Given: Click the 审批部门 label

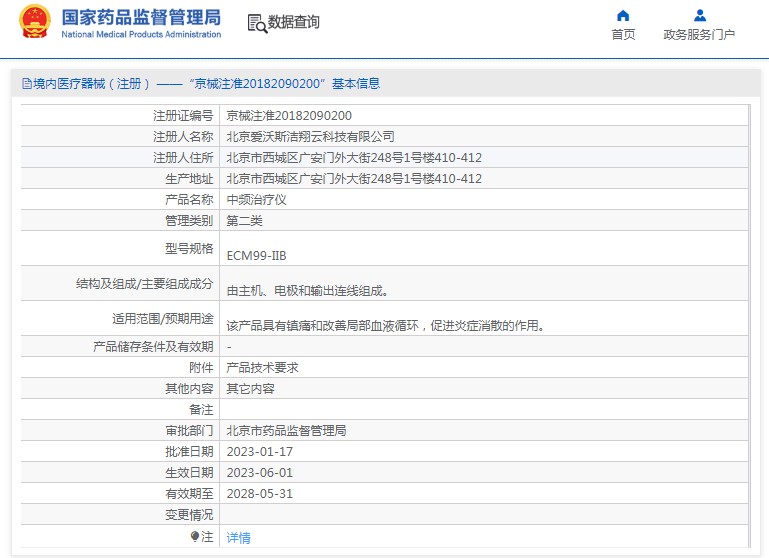Looking at the screenshot, I should (x=189, y=431).
